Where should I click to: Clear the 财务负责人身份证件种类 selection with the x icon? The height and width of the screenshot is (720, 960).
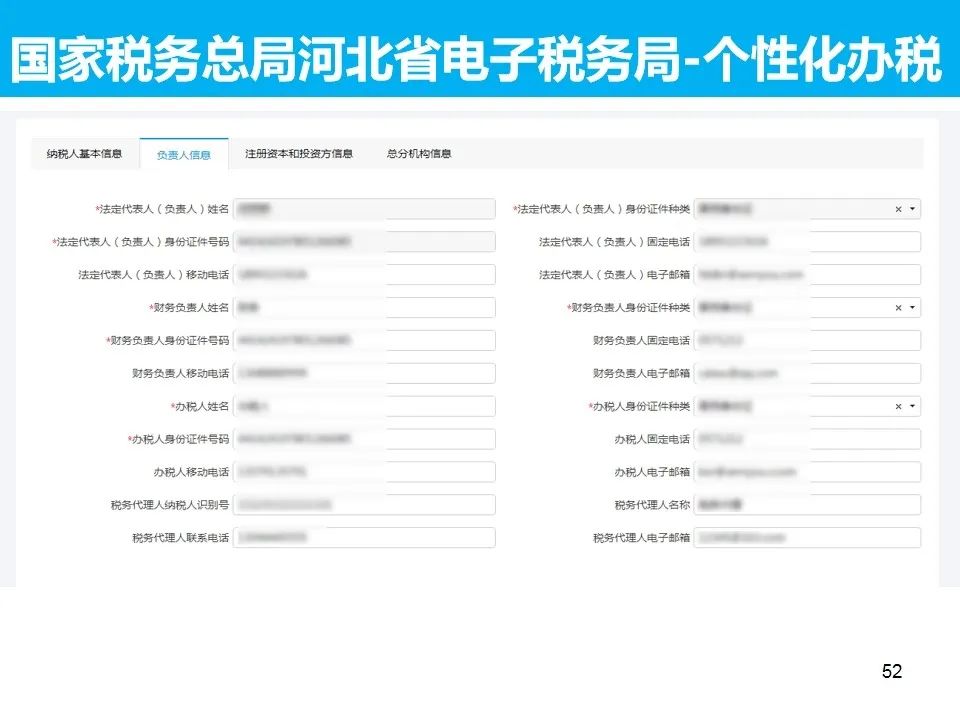coord(898,308)
